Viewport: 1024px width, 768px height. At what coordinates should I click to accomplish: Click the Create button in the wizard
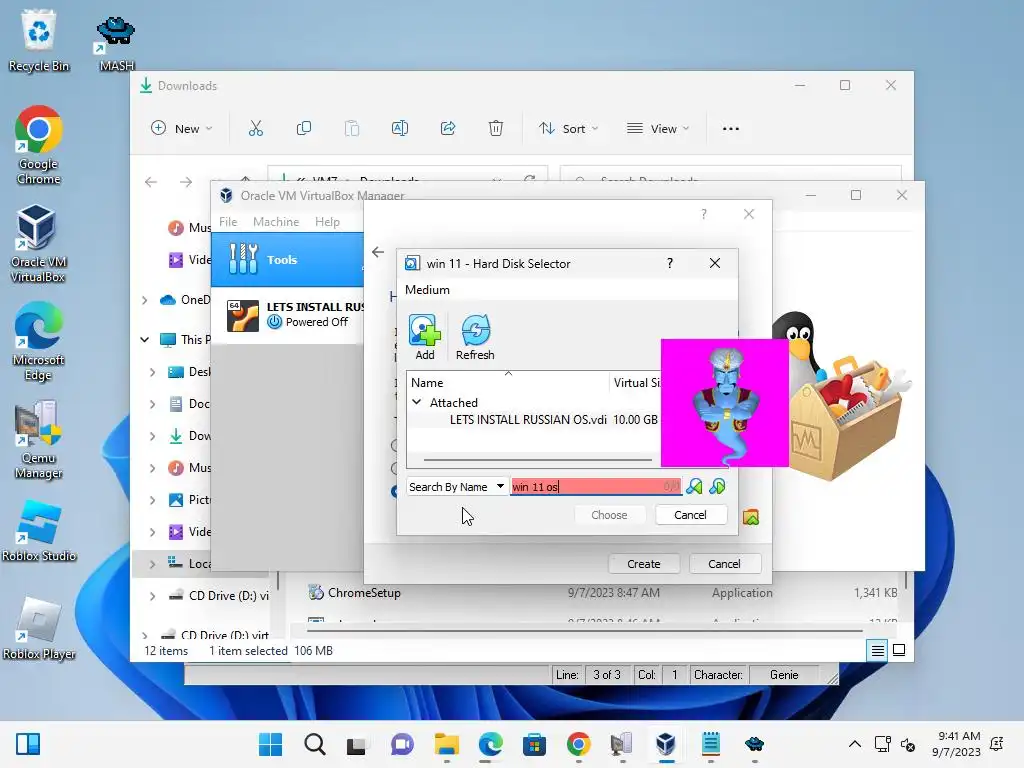[x=643, y=564]
